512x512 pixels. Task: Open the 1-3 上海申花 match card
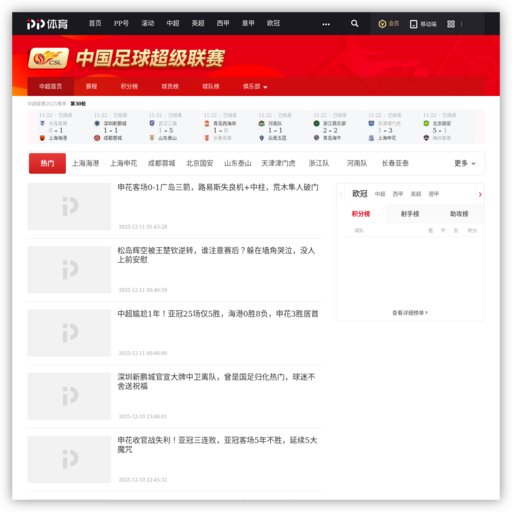[393, 127]
